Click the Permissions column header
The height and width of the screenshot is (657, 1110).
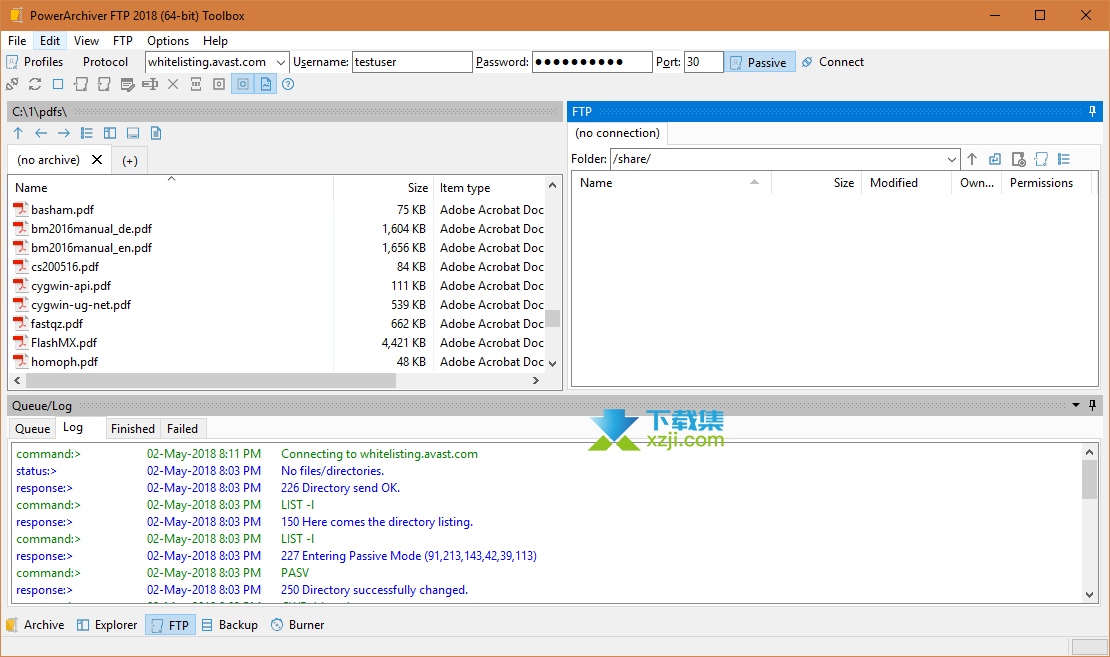tap(1041, 183)
